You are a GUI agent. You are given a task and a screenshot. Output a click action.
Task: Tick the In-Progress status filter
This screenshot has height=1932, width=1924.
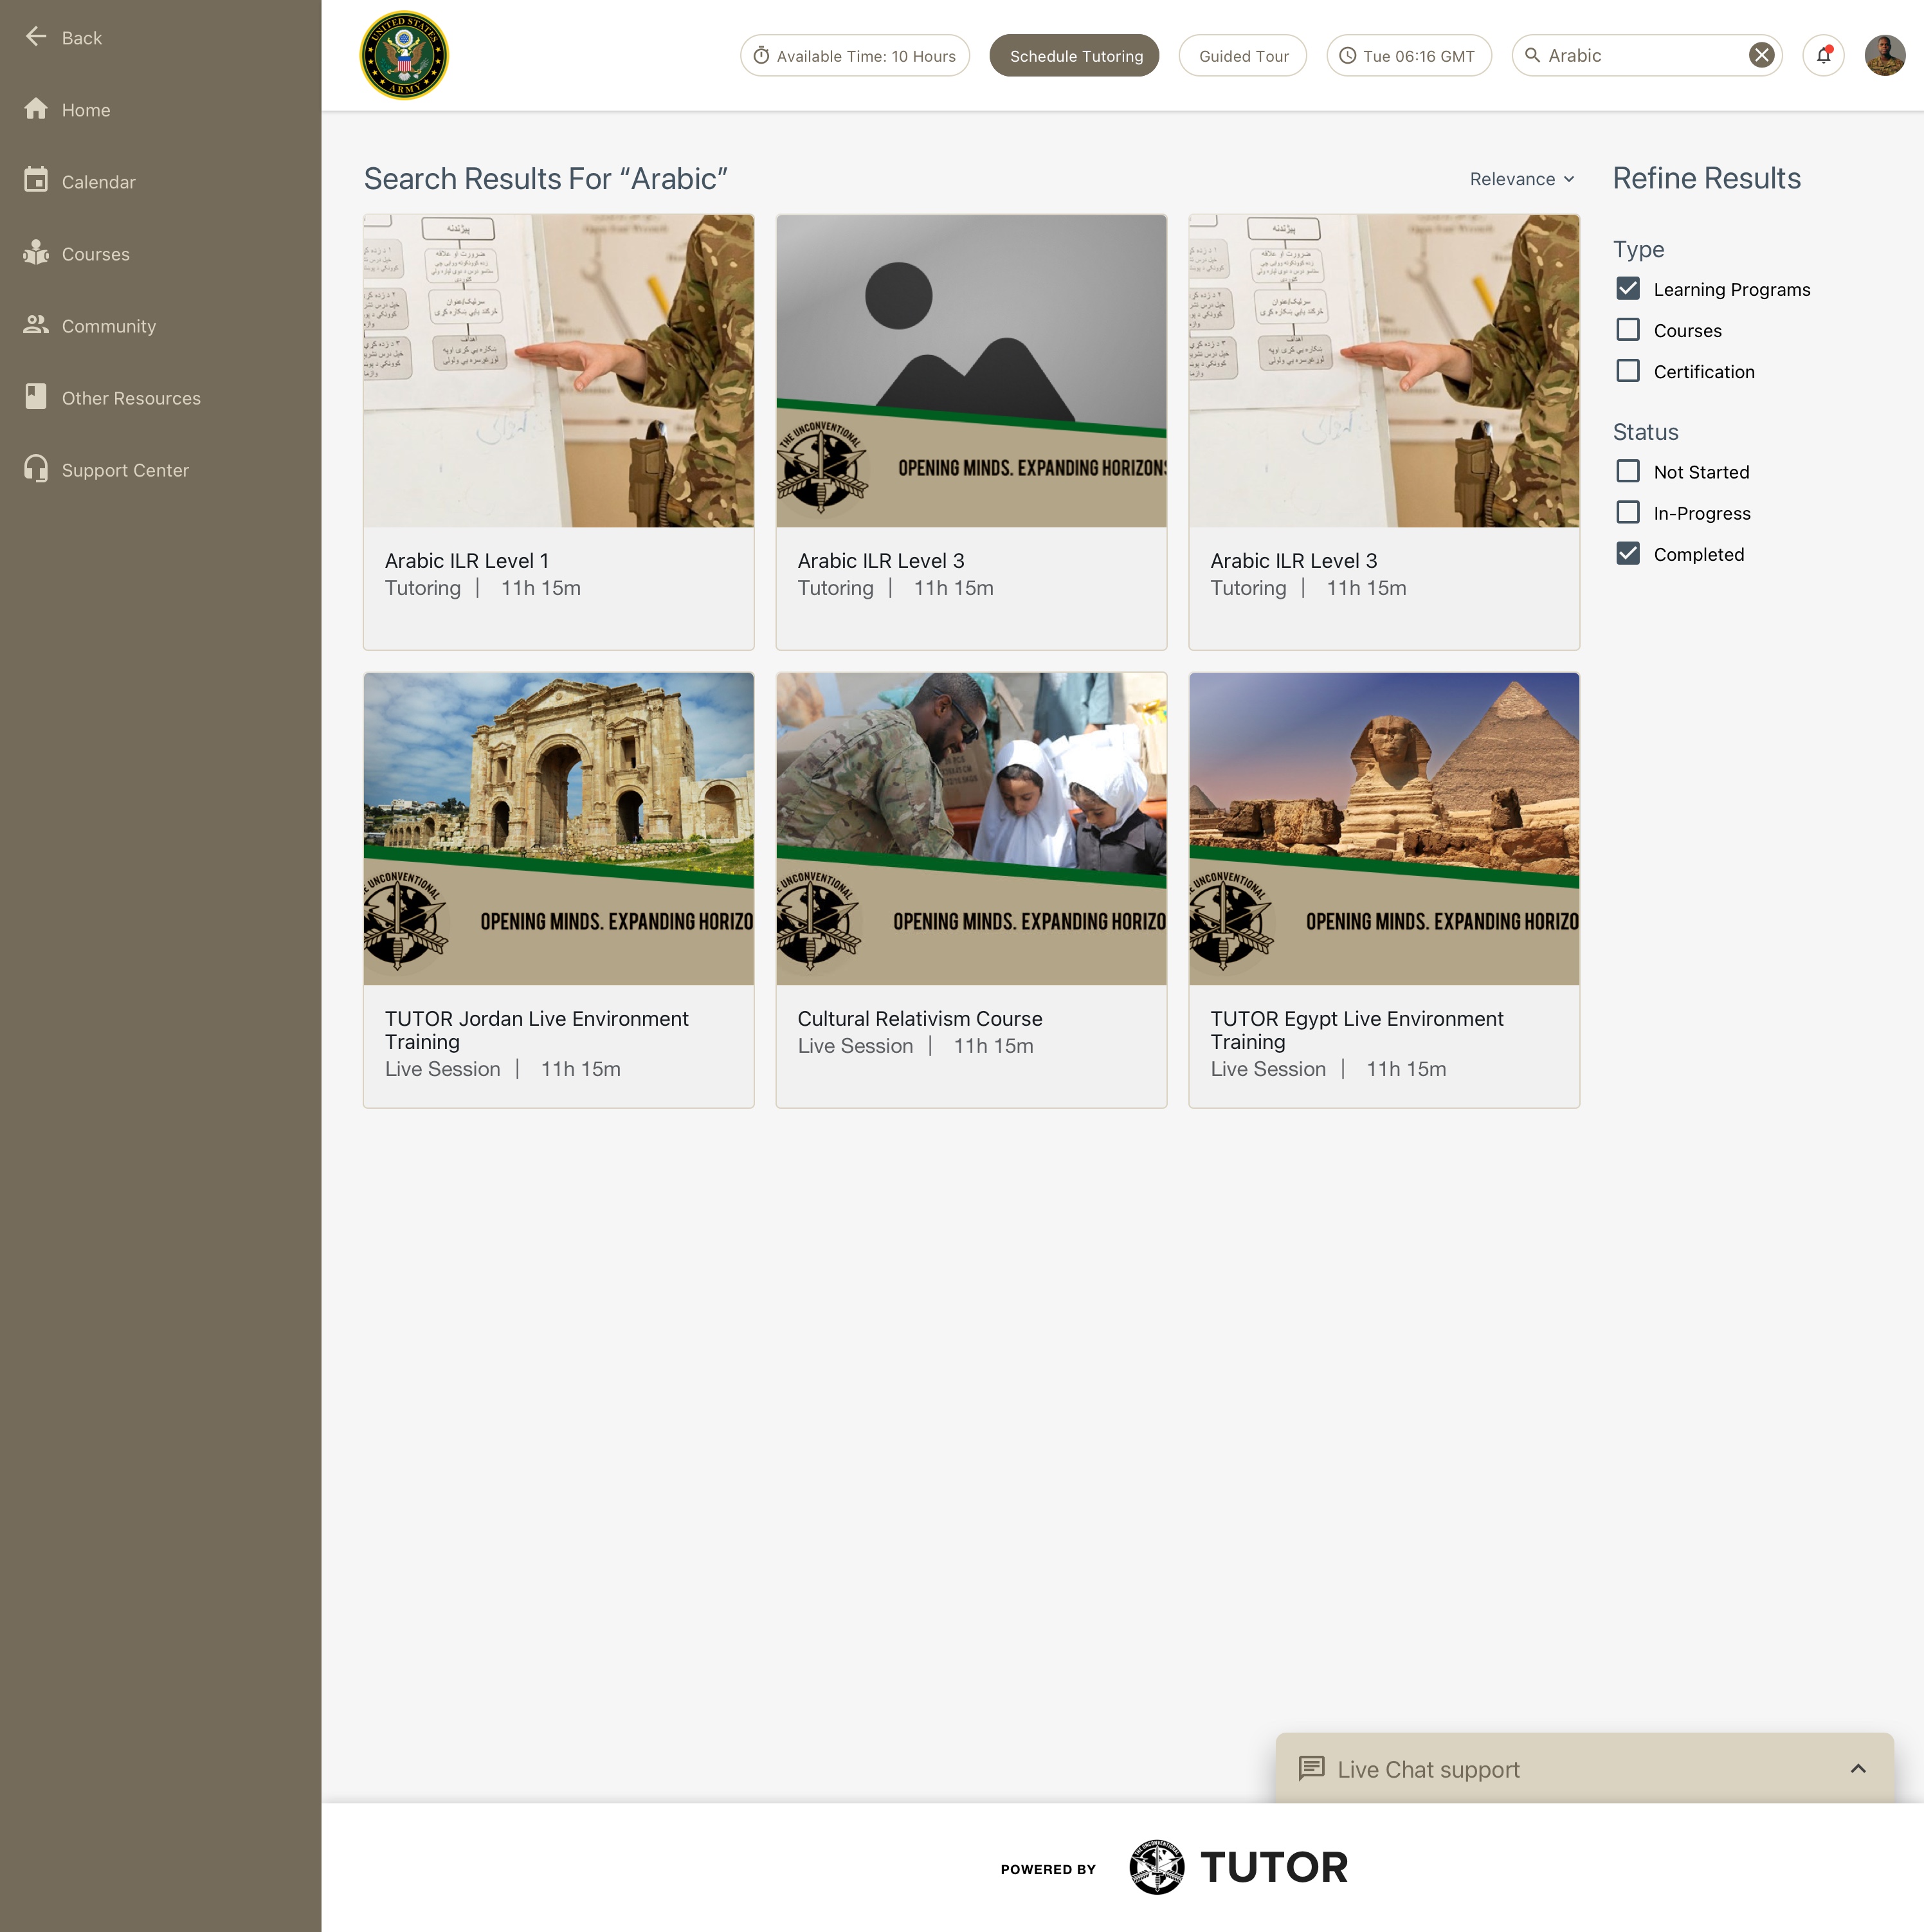click(x=1628, y=512)
